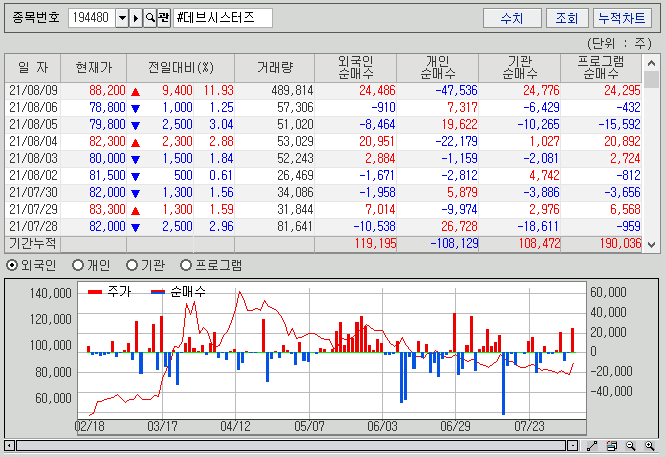The width and height of the screenshot is (666, 457).
Task: Click volume value 81,641
Action: 295,226
